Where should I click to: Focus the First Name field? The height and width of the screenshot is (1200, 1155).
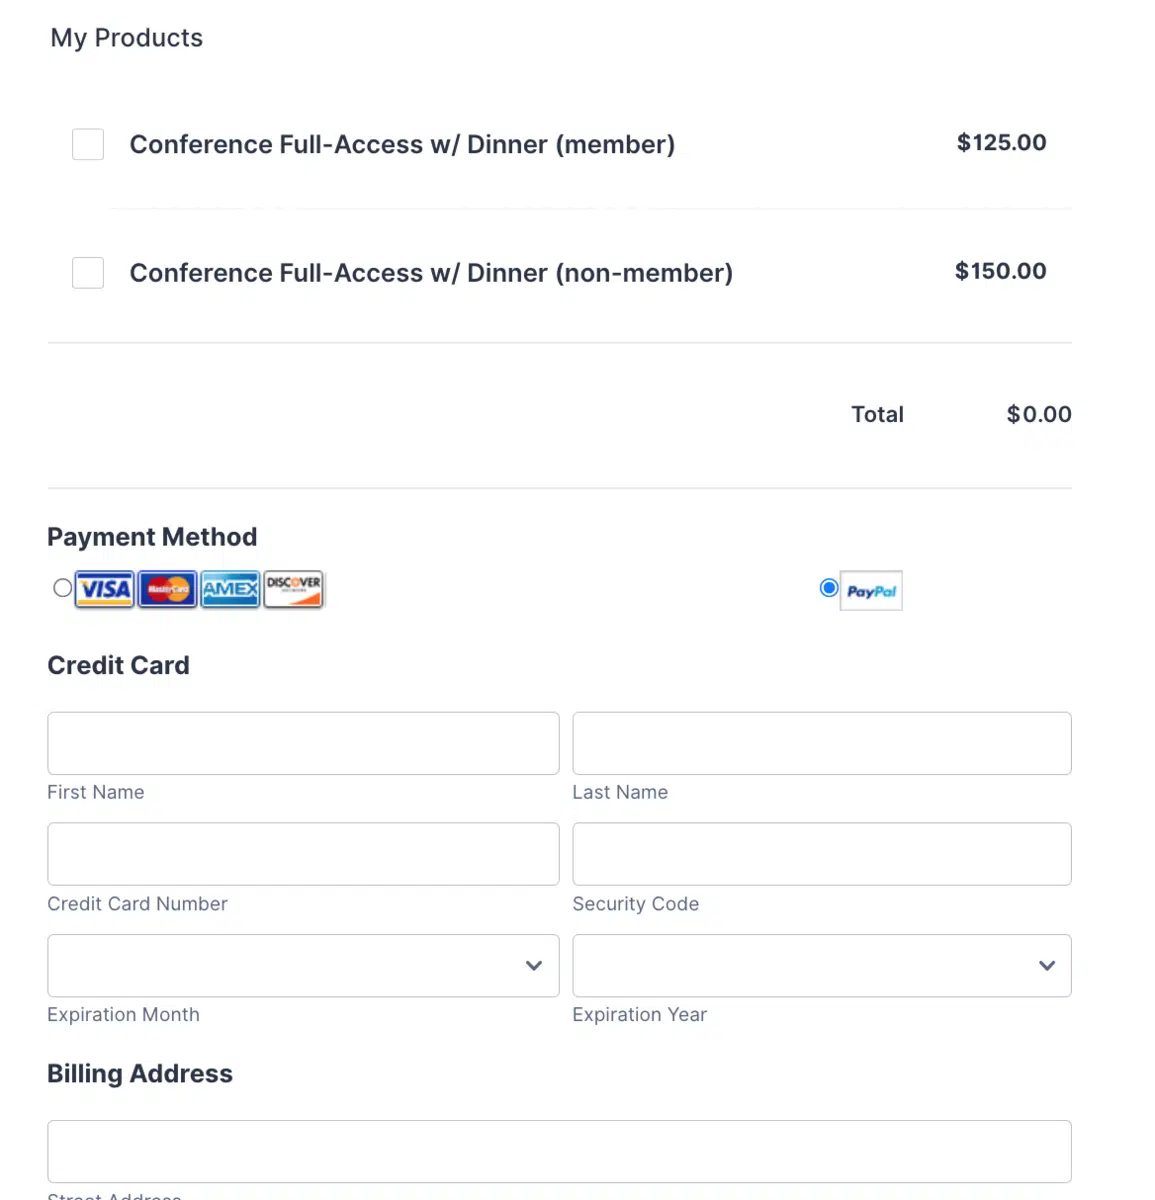[303, 743]
